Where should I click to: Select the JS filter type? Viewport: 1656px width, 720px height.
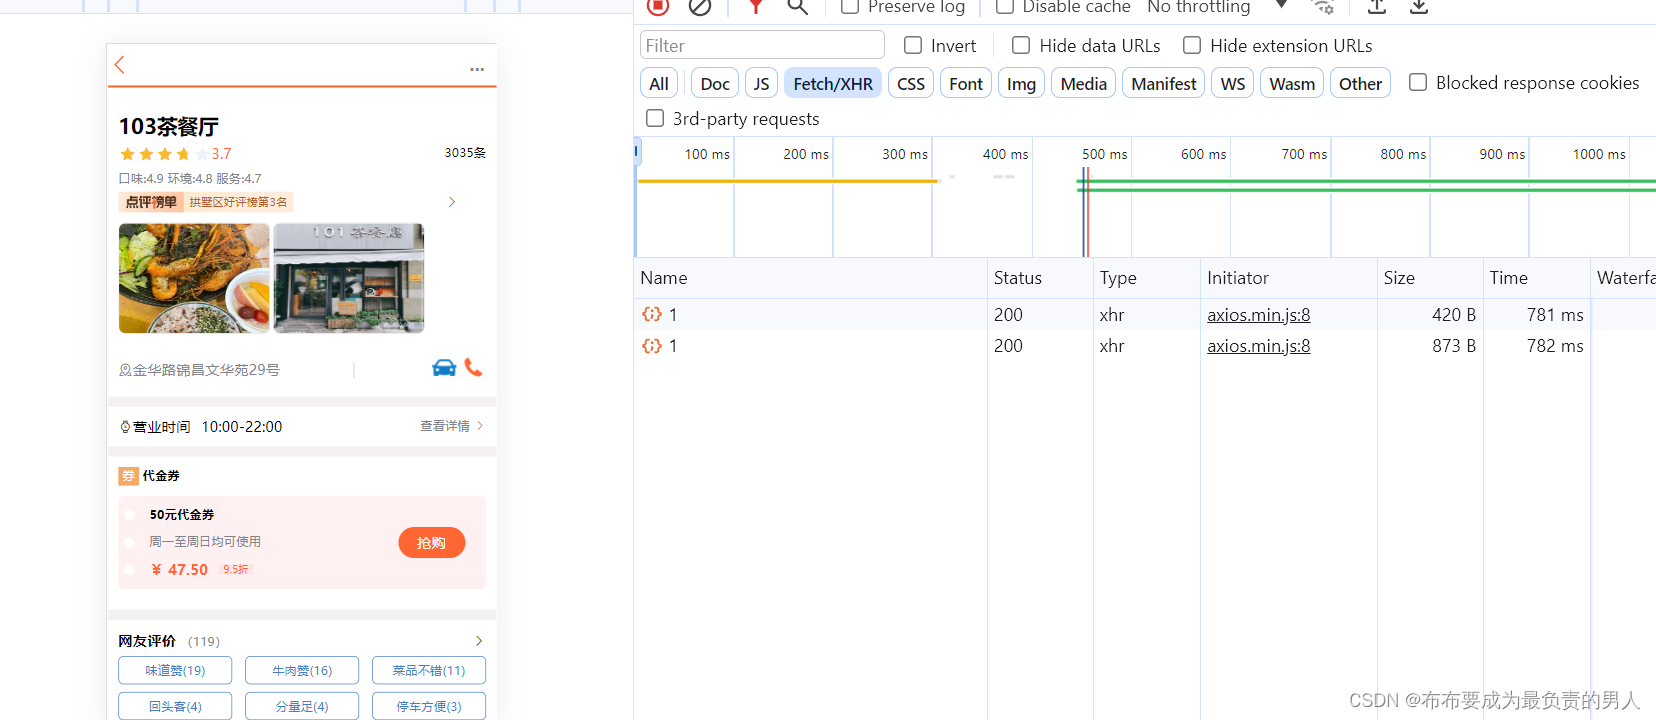(761, 83)
